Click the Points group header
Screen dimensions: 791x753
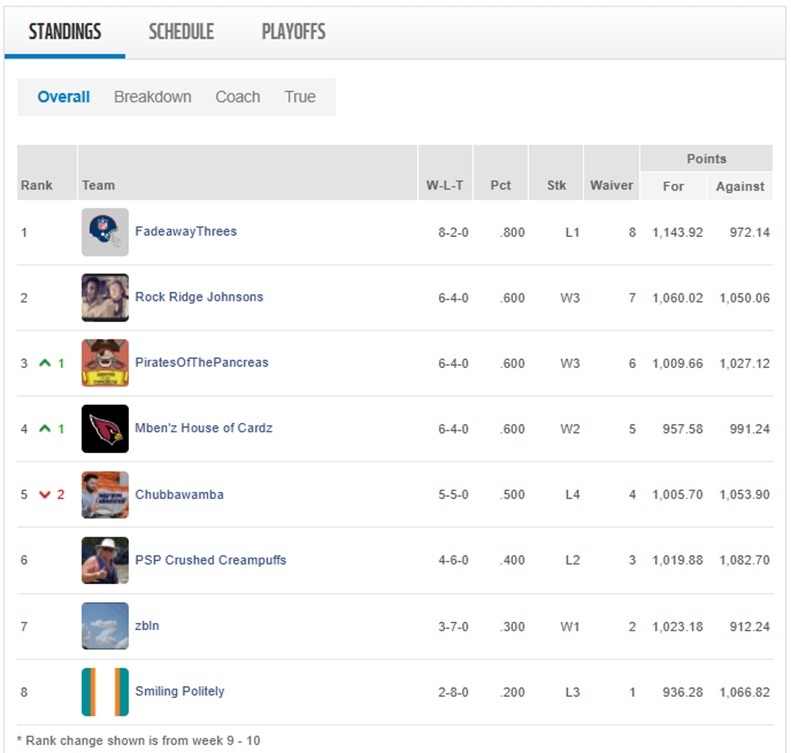point(706,159)
